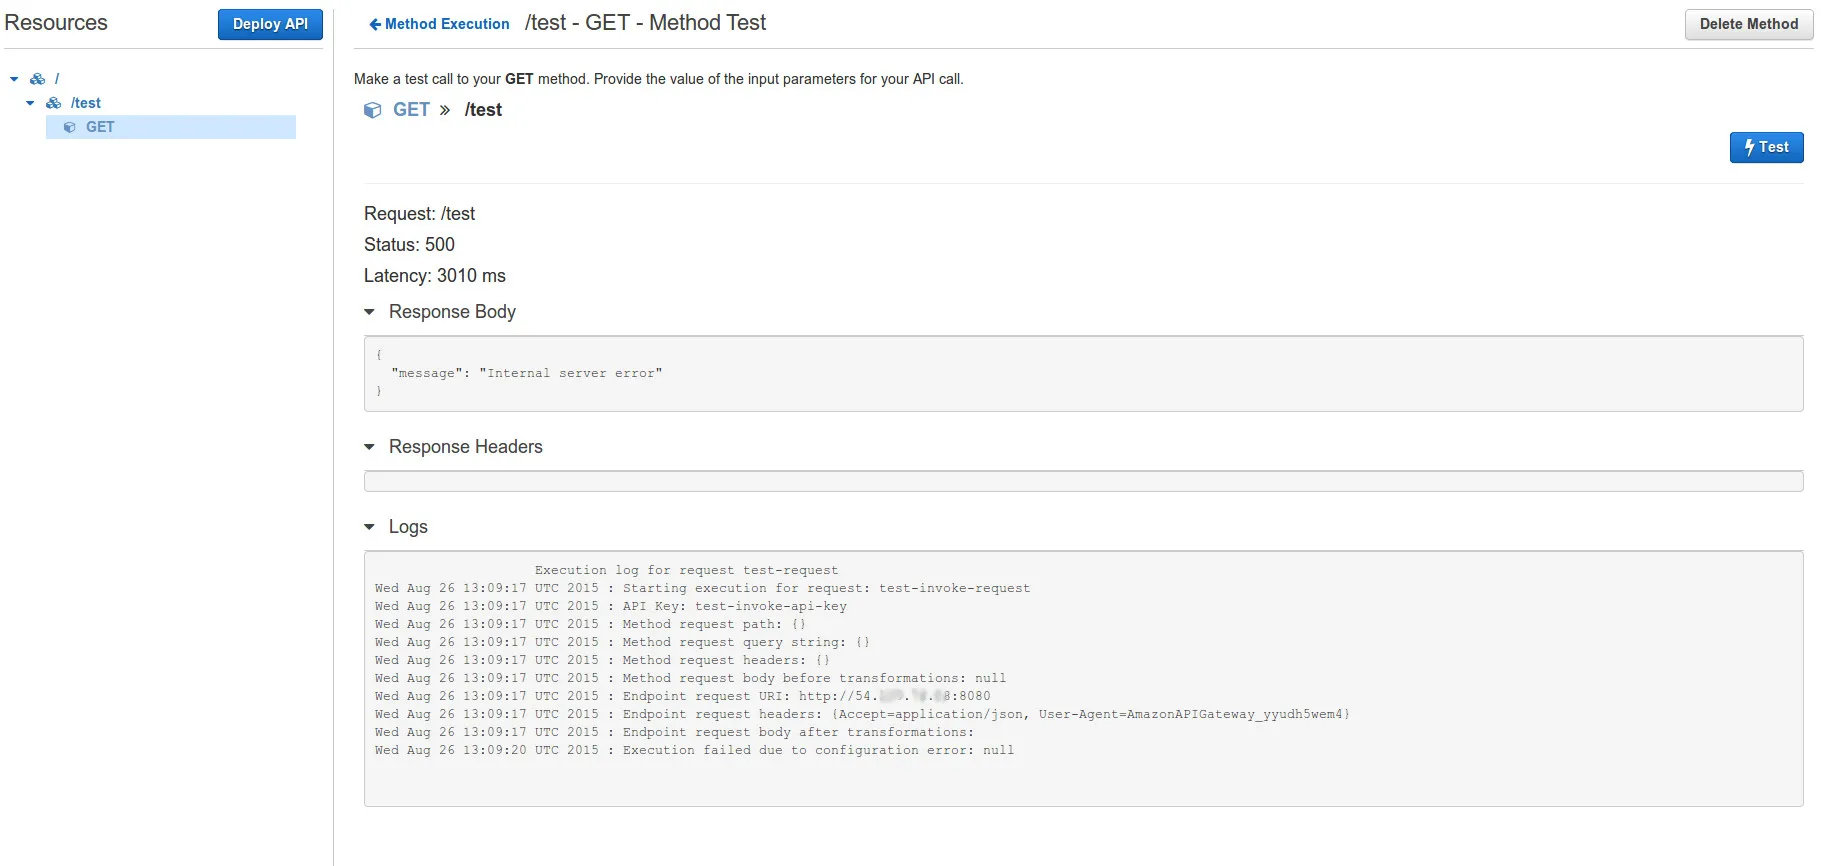The height and width of the screenshot is (866, 1828).
Task: Collapse the /test resource tree node
Action: [30, 103]
